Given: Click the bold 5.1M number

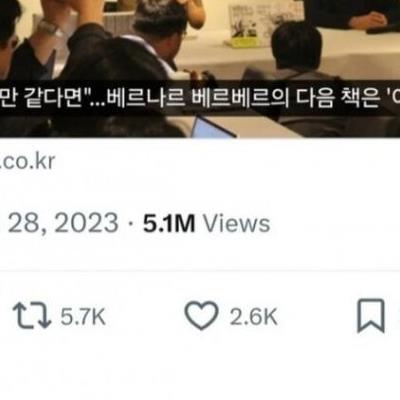Looking at the screenshot, I should point(169,223).
